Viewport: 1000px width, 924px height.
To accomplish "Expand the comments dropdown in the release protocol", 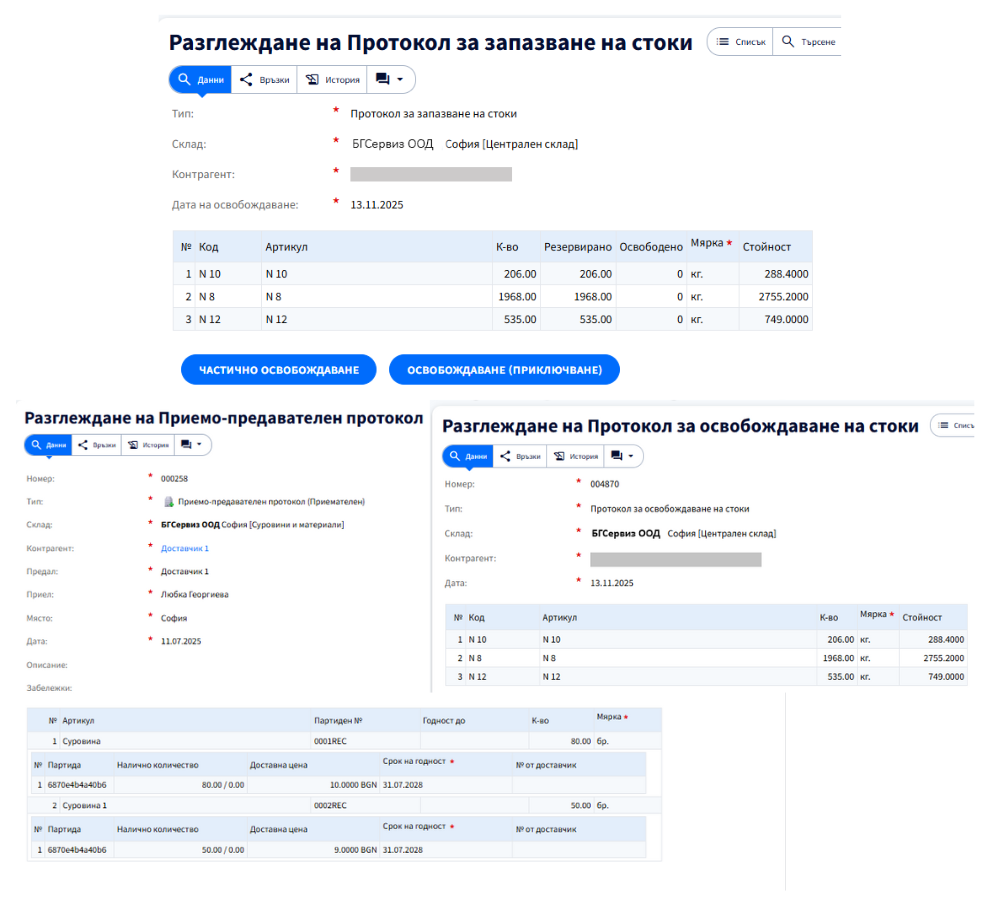I will [x=632, y=455].
